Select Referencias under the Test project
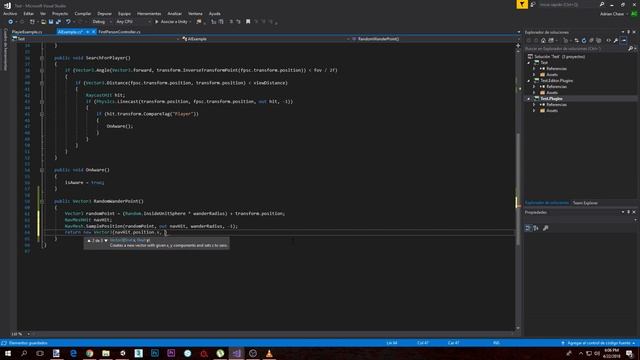The height and width of the screenshot is (360, 640). point(556,69)
